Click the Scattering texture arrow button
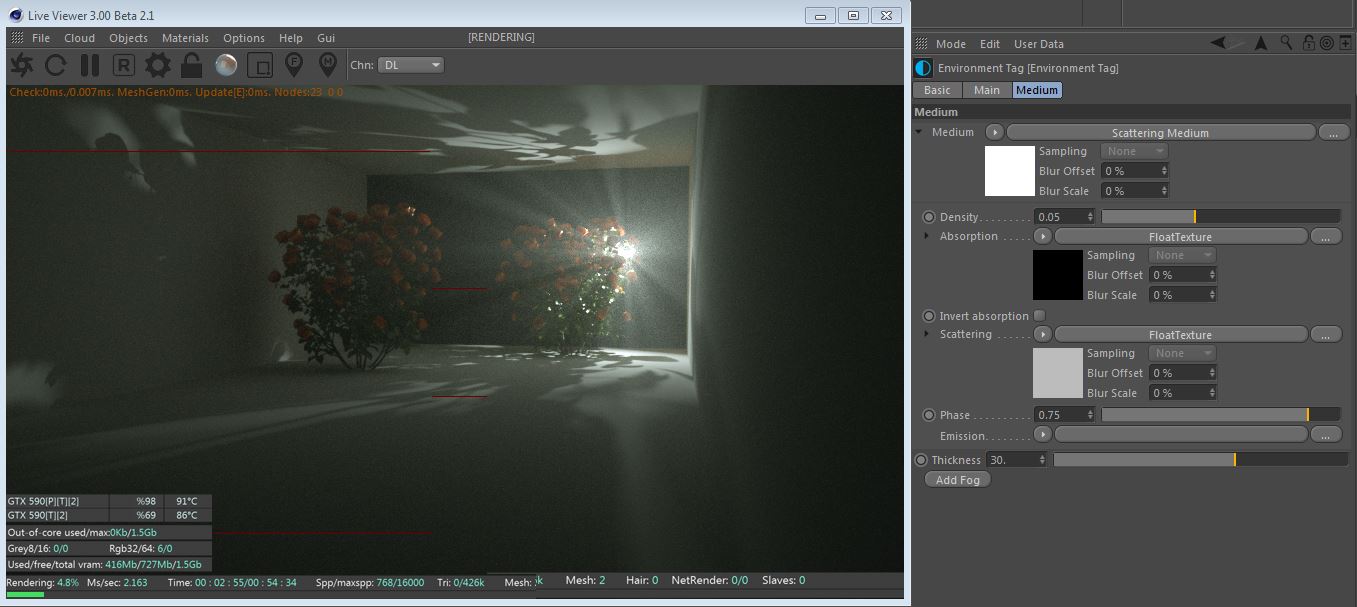Image resolution: width=1357 pixels, height=607 pixels. [1042, 334]
